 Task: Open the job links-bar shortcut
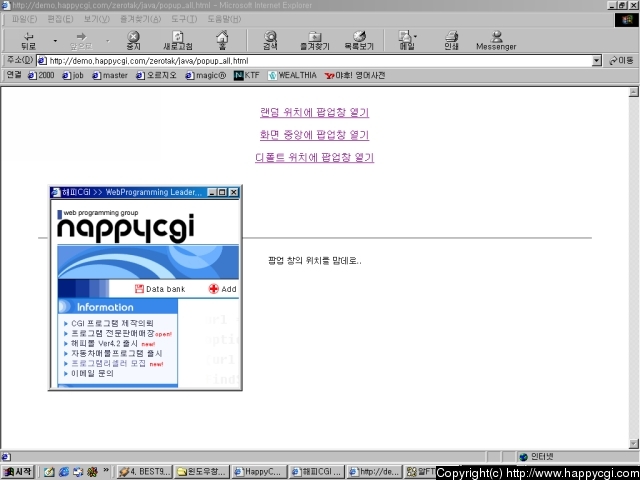pos(73,75)
